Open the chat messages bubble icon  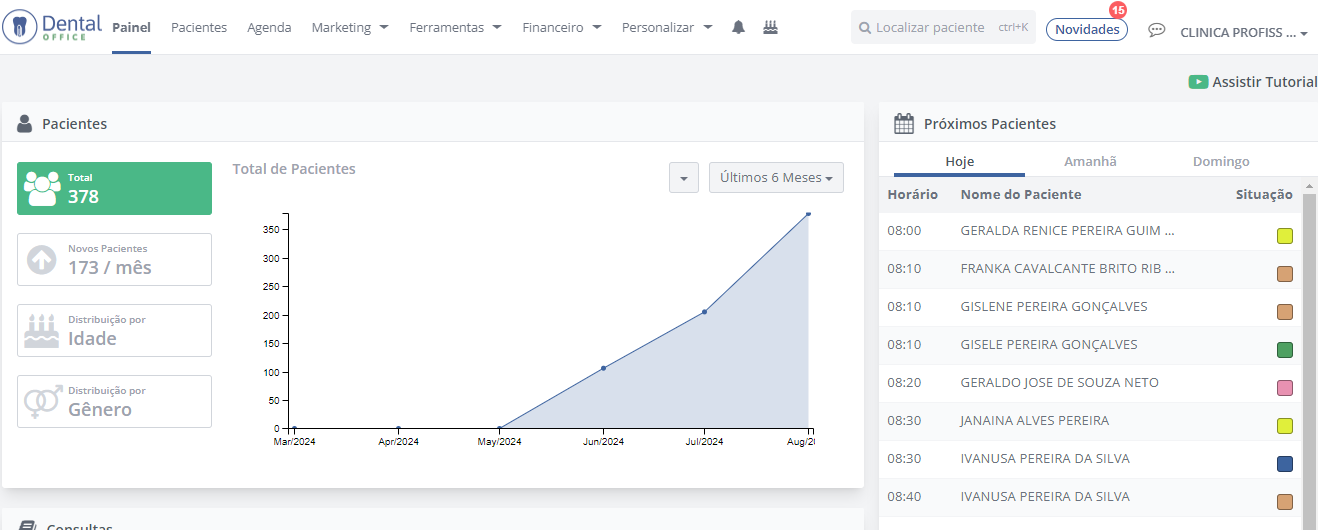[1156, 31]
